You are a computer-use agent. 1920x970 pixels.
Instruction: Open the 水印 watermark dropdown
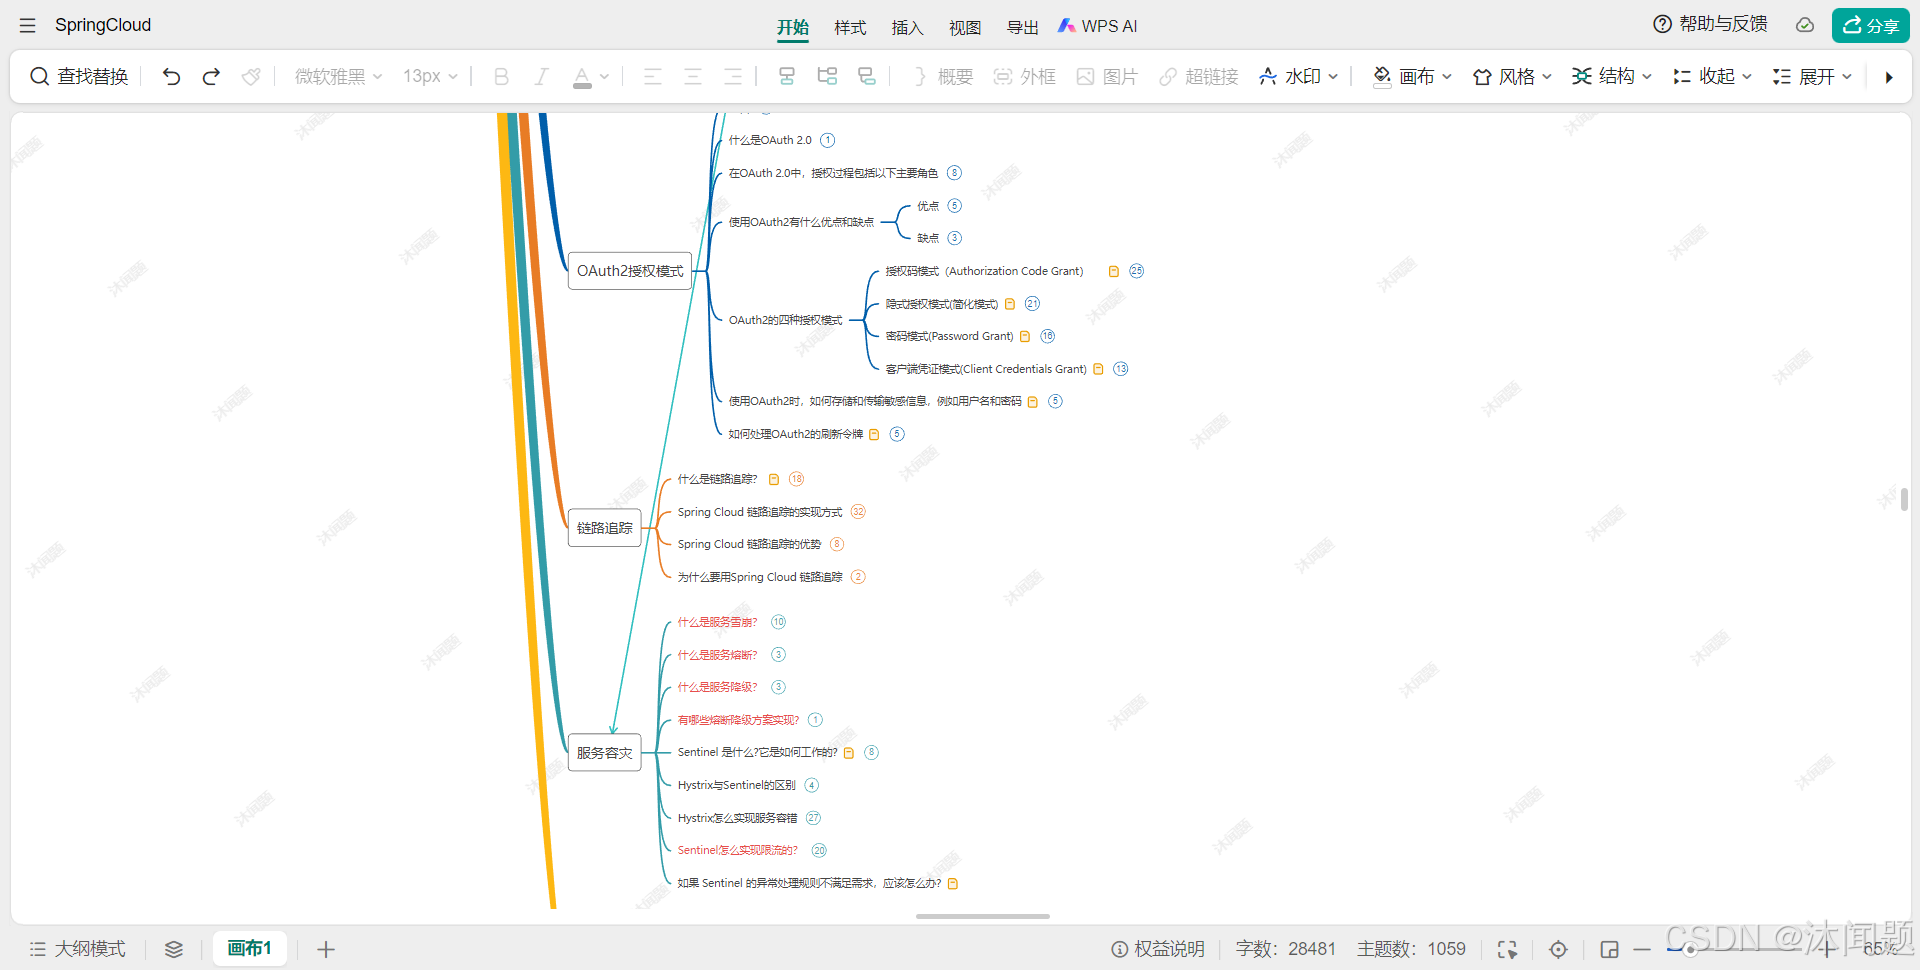(1299, 77)
